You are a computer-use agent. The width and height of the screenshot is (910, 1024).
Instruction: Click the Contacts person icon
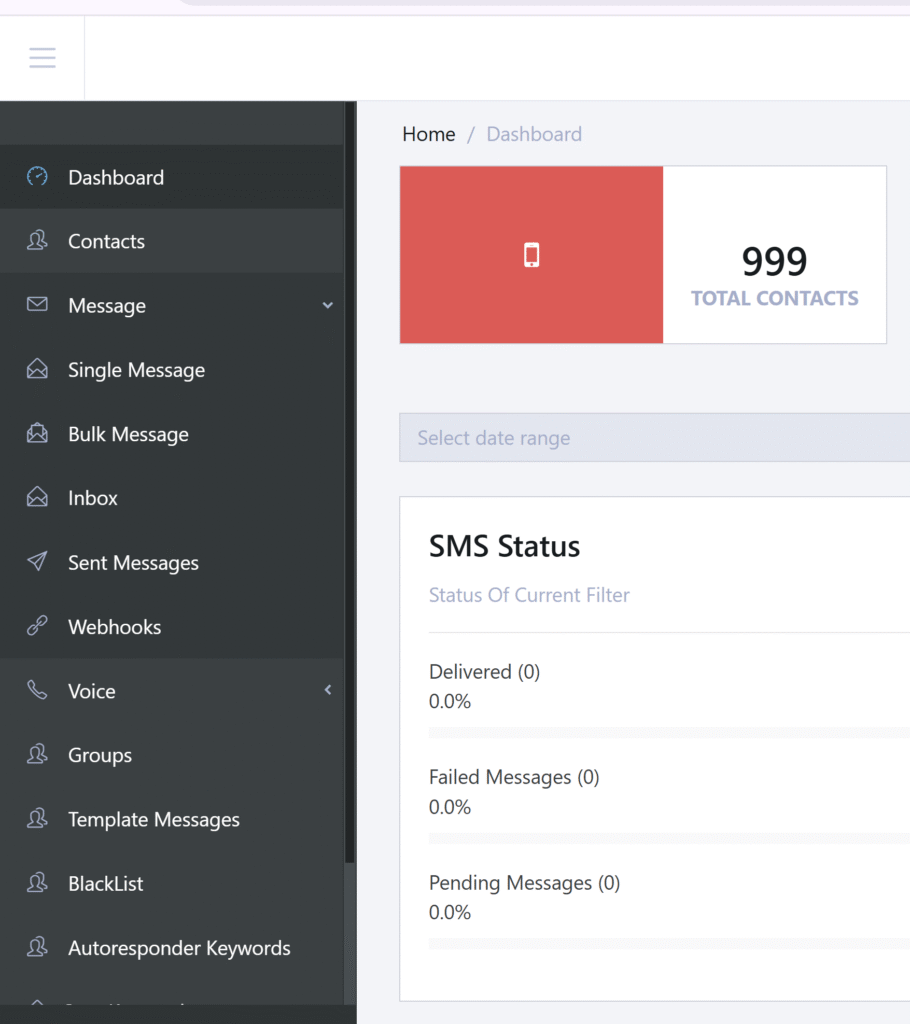37,241
